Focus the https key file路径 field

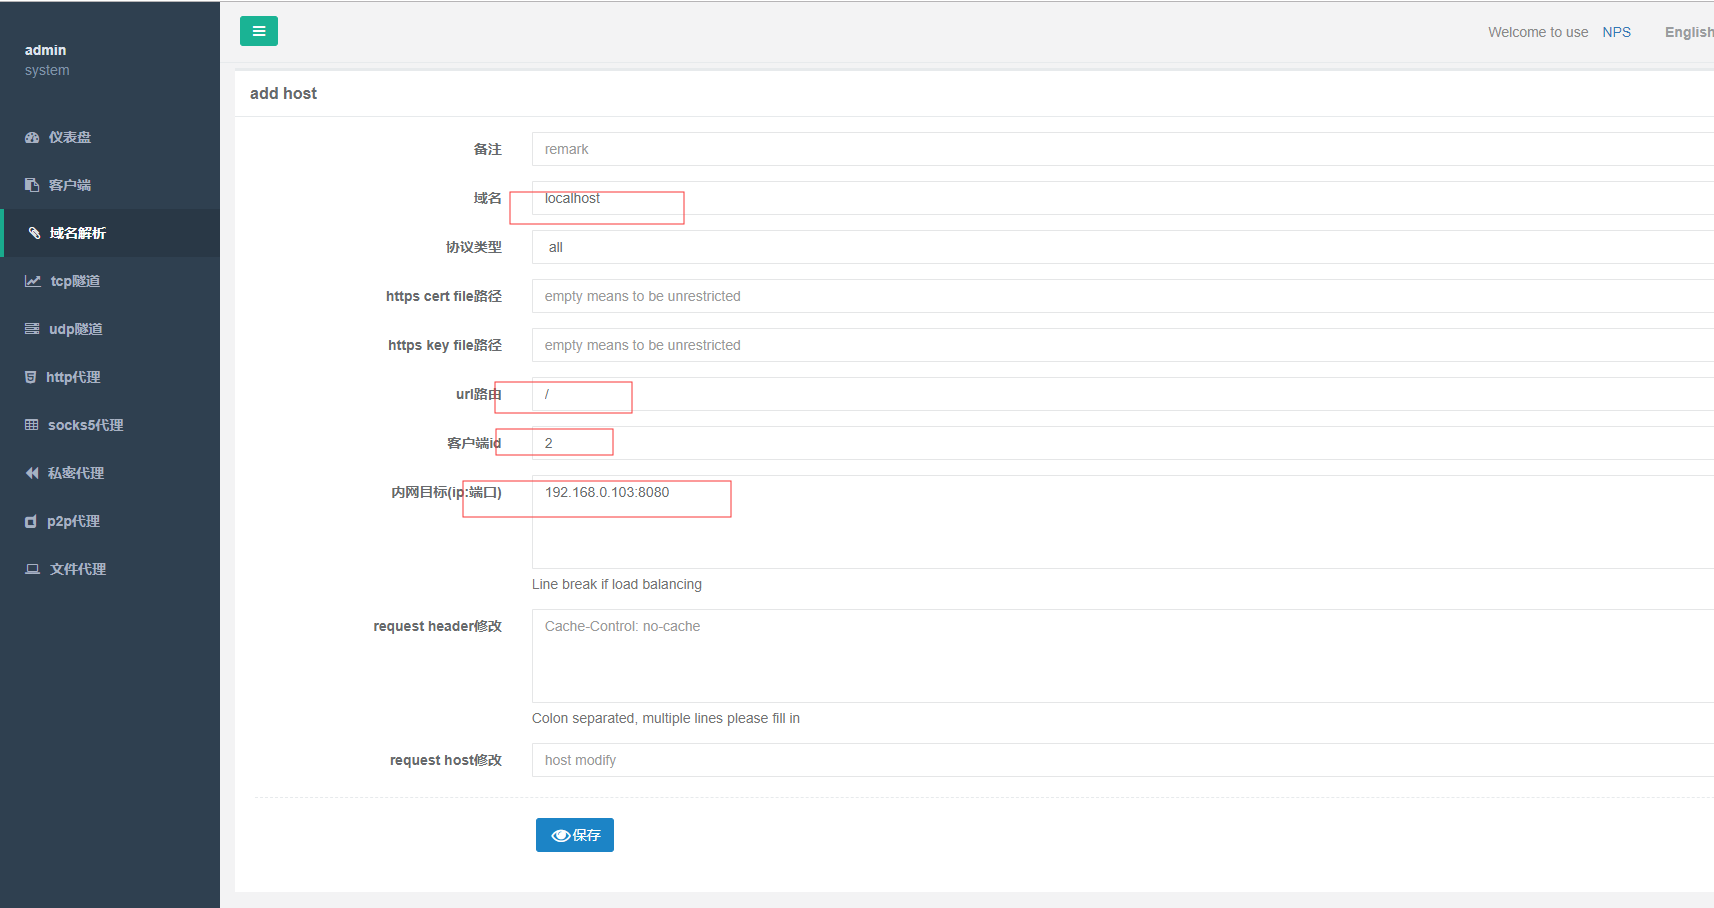pyautogui.click(x=1123, y=345)
